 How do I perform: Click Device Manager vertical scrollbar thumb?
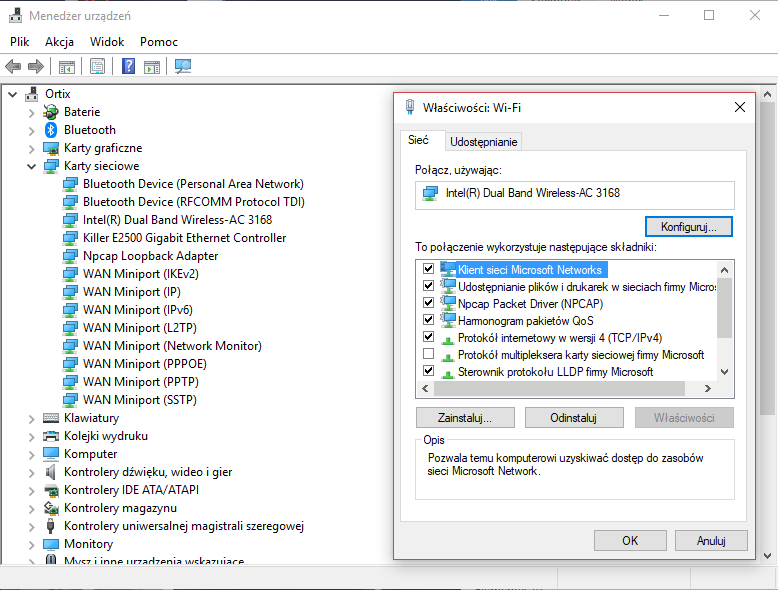(x=767, y=258)
